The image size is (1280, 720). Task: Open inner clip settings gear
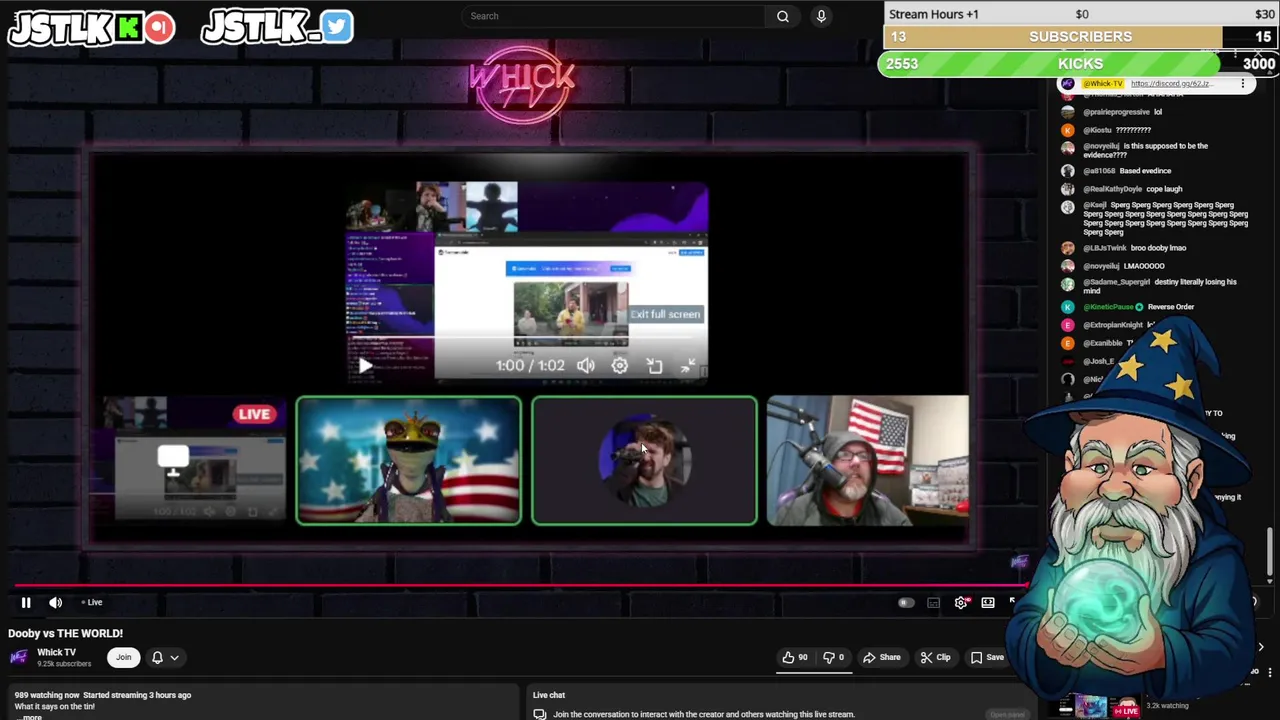point(620,366)
